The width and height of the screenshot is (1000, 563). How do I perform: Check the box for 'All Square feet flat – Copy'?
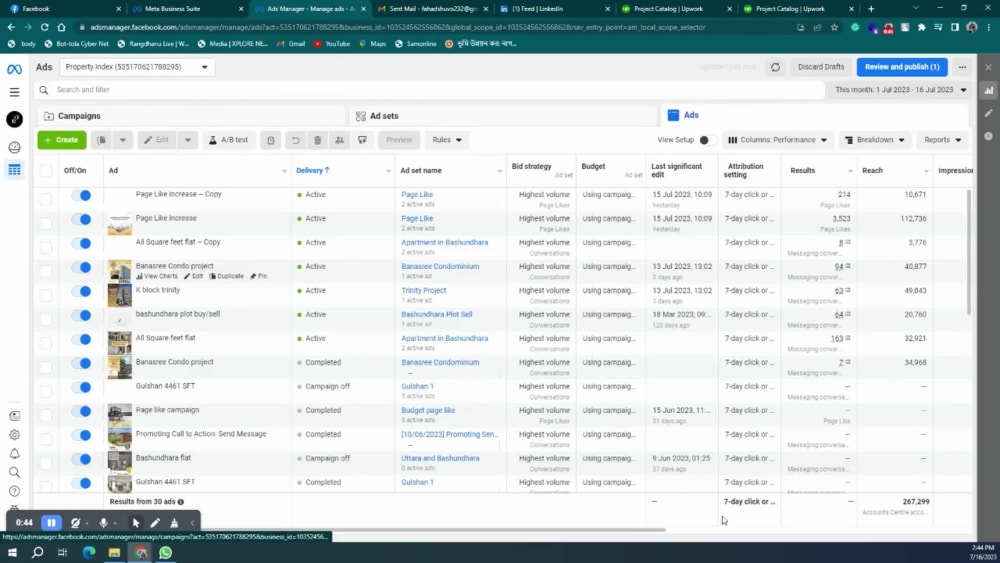pos(45,247)
